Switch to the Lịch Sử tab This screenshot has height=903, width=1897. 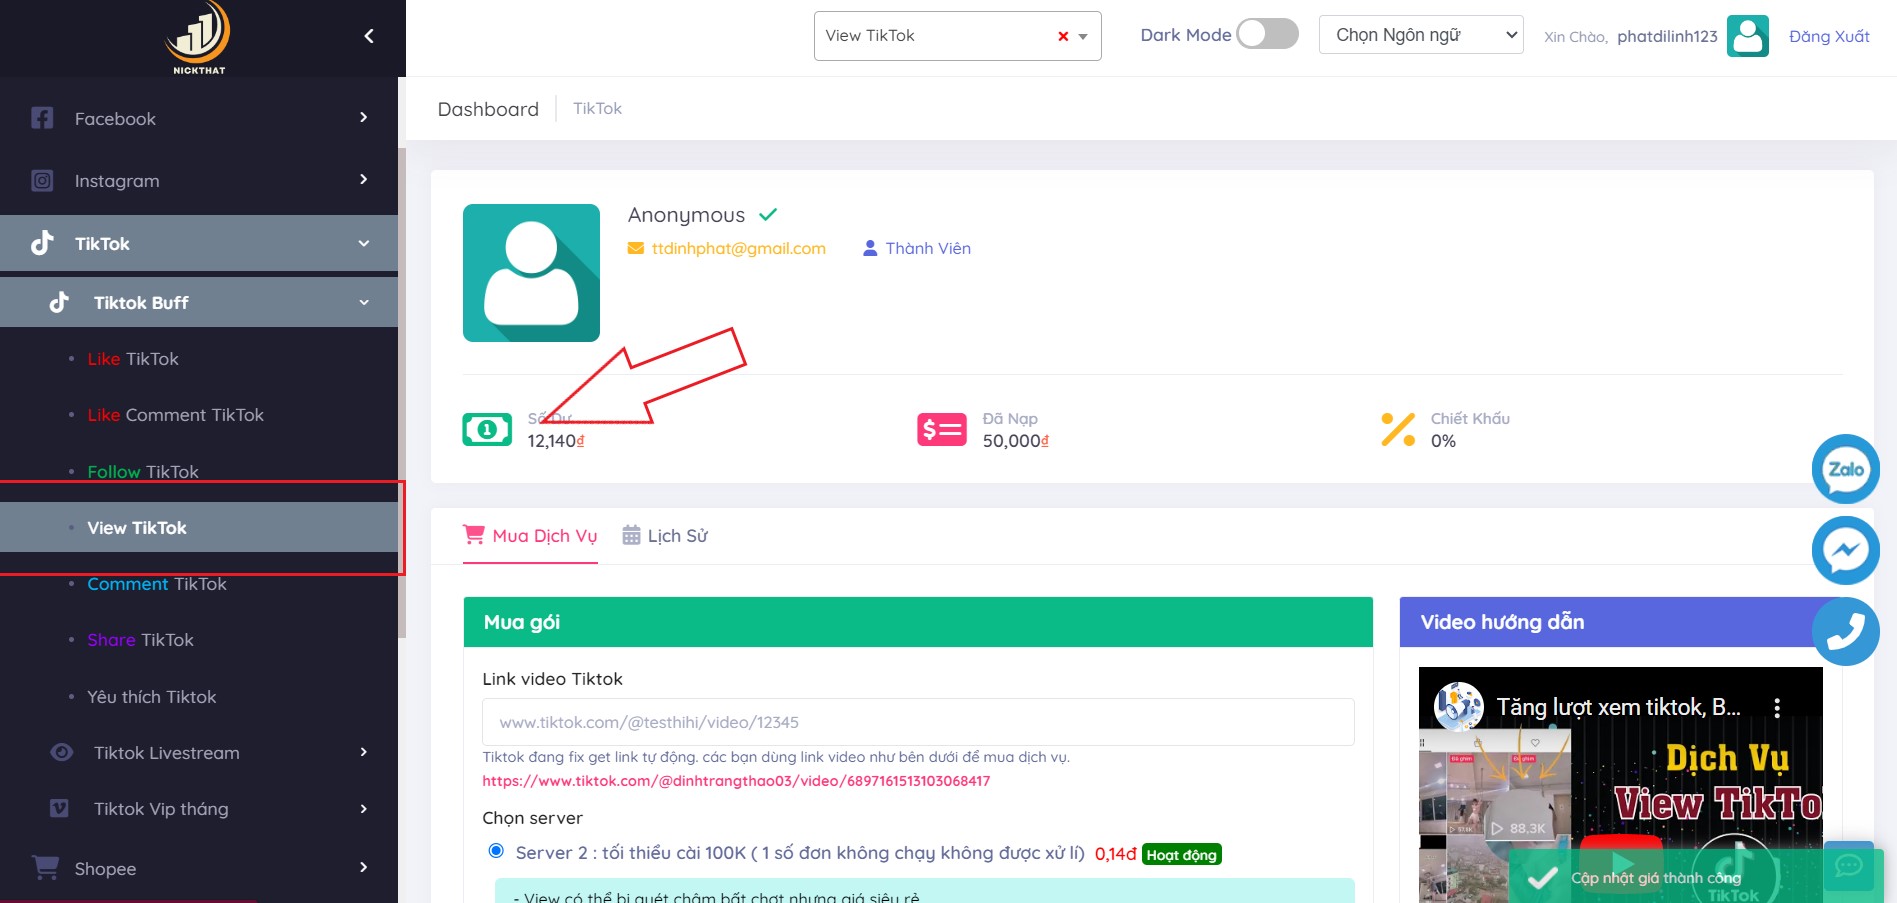point(665,536)
